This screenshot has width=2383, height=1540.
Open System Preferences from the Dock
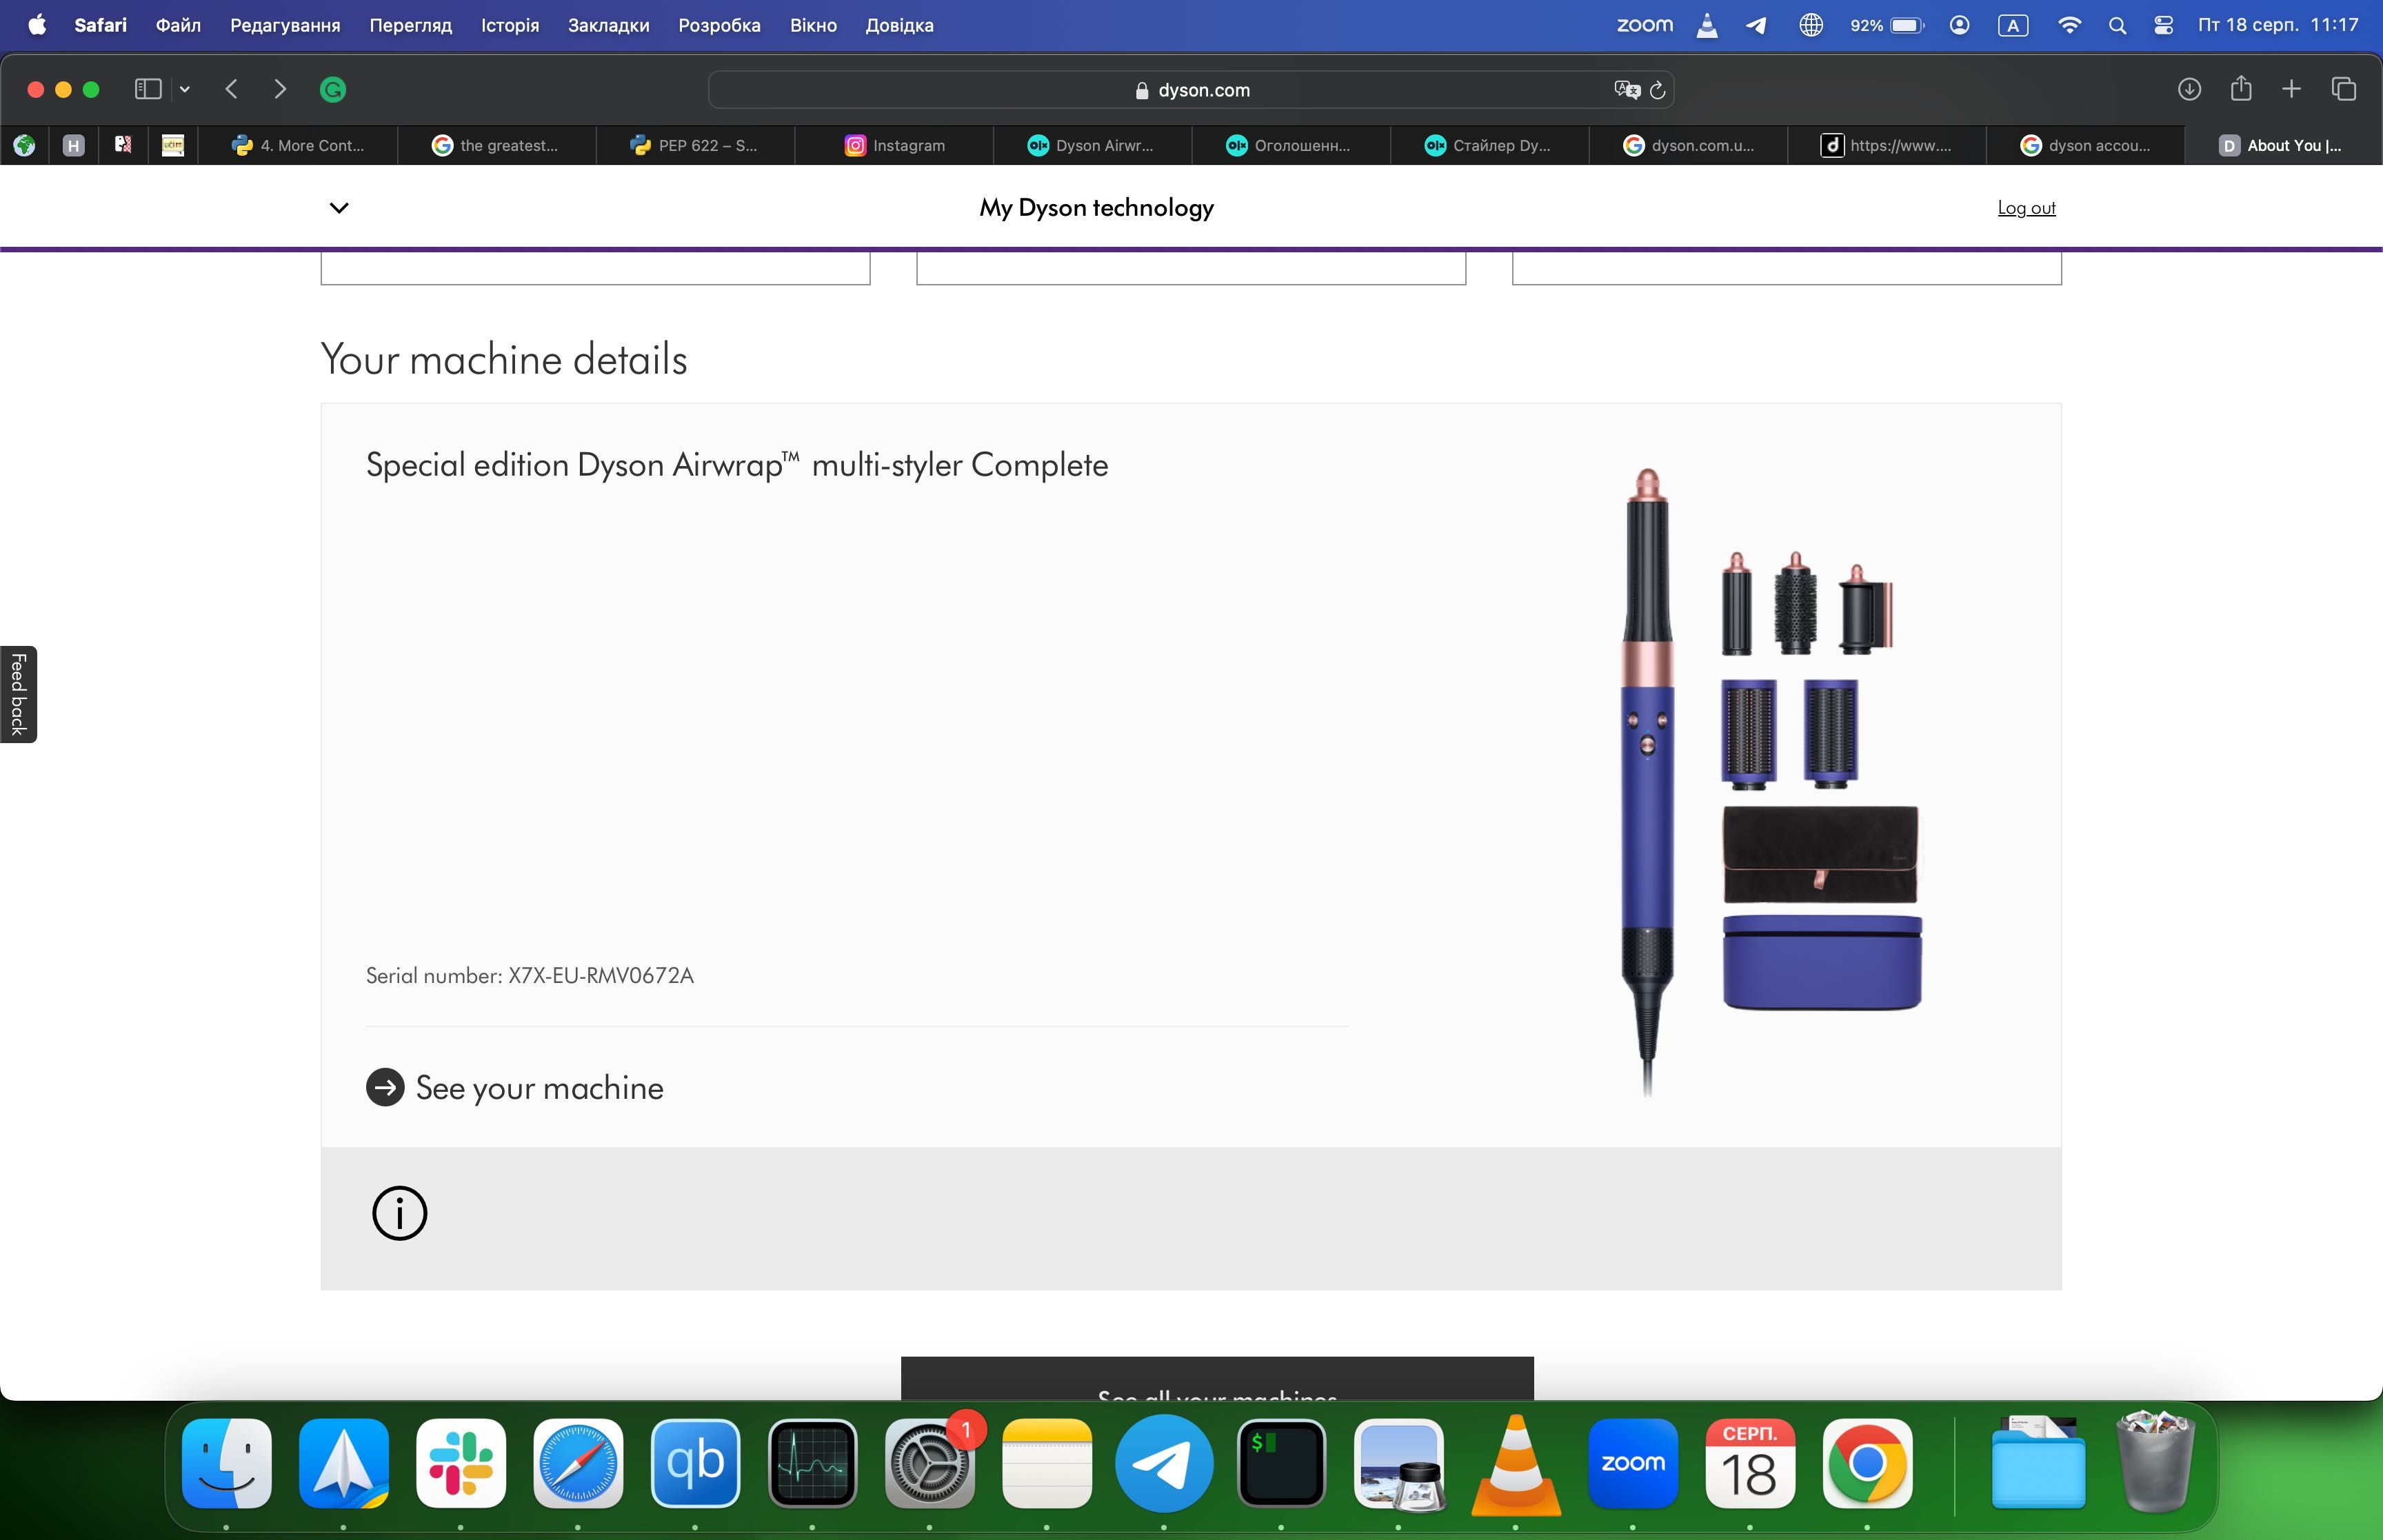tap(929, 1463)
